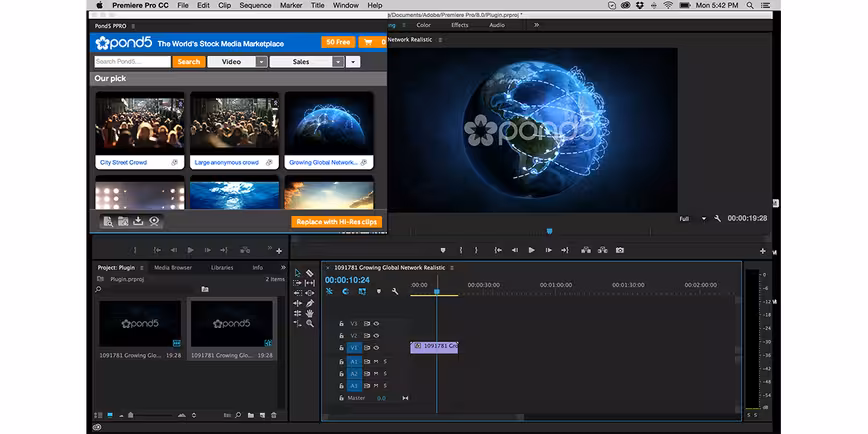Image resolution: width=868 pixels, height=434 pixels.
Task: Toggle lock on track V2
Action: click(341, 335)
